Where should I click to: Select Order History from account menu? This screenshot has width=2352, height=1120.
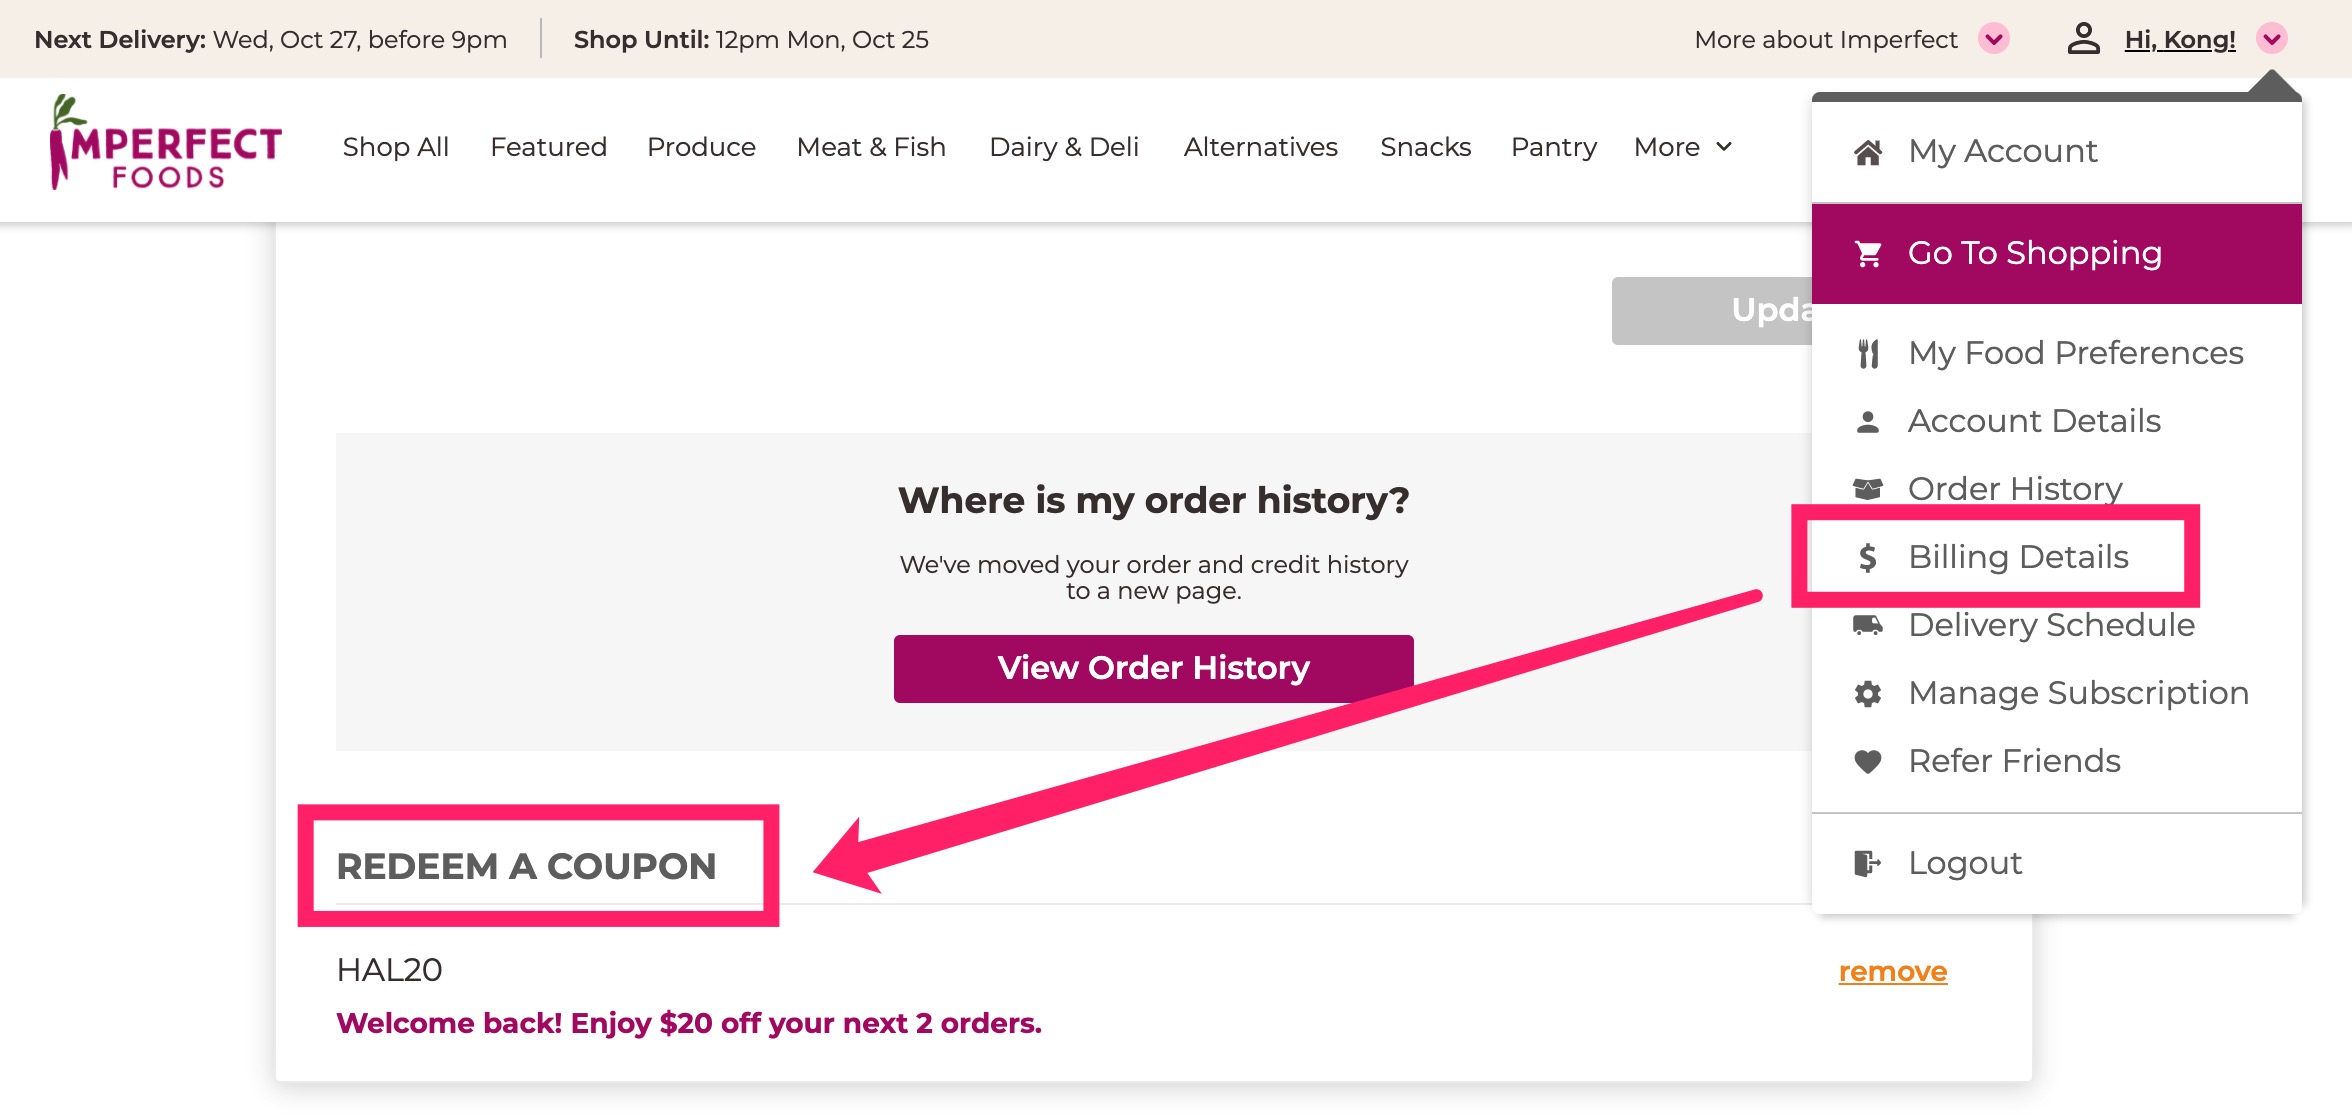2014,488
